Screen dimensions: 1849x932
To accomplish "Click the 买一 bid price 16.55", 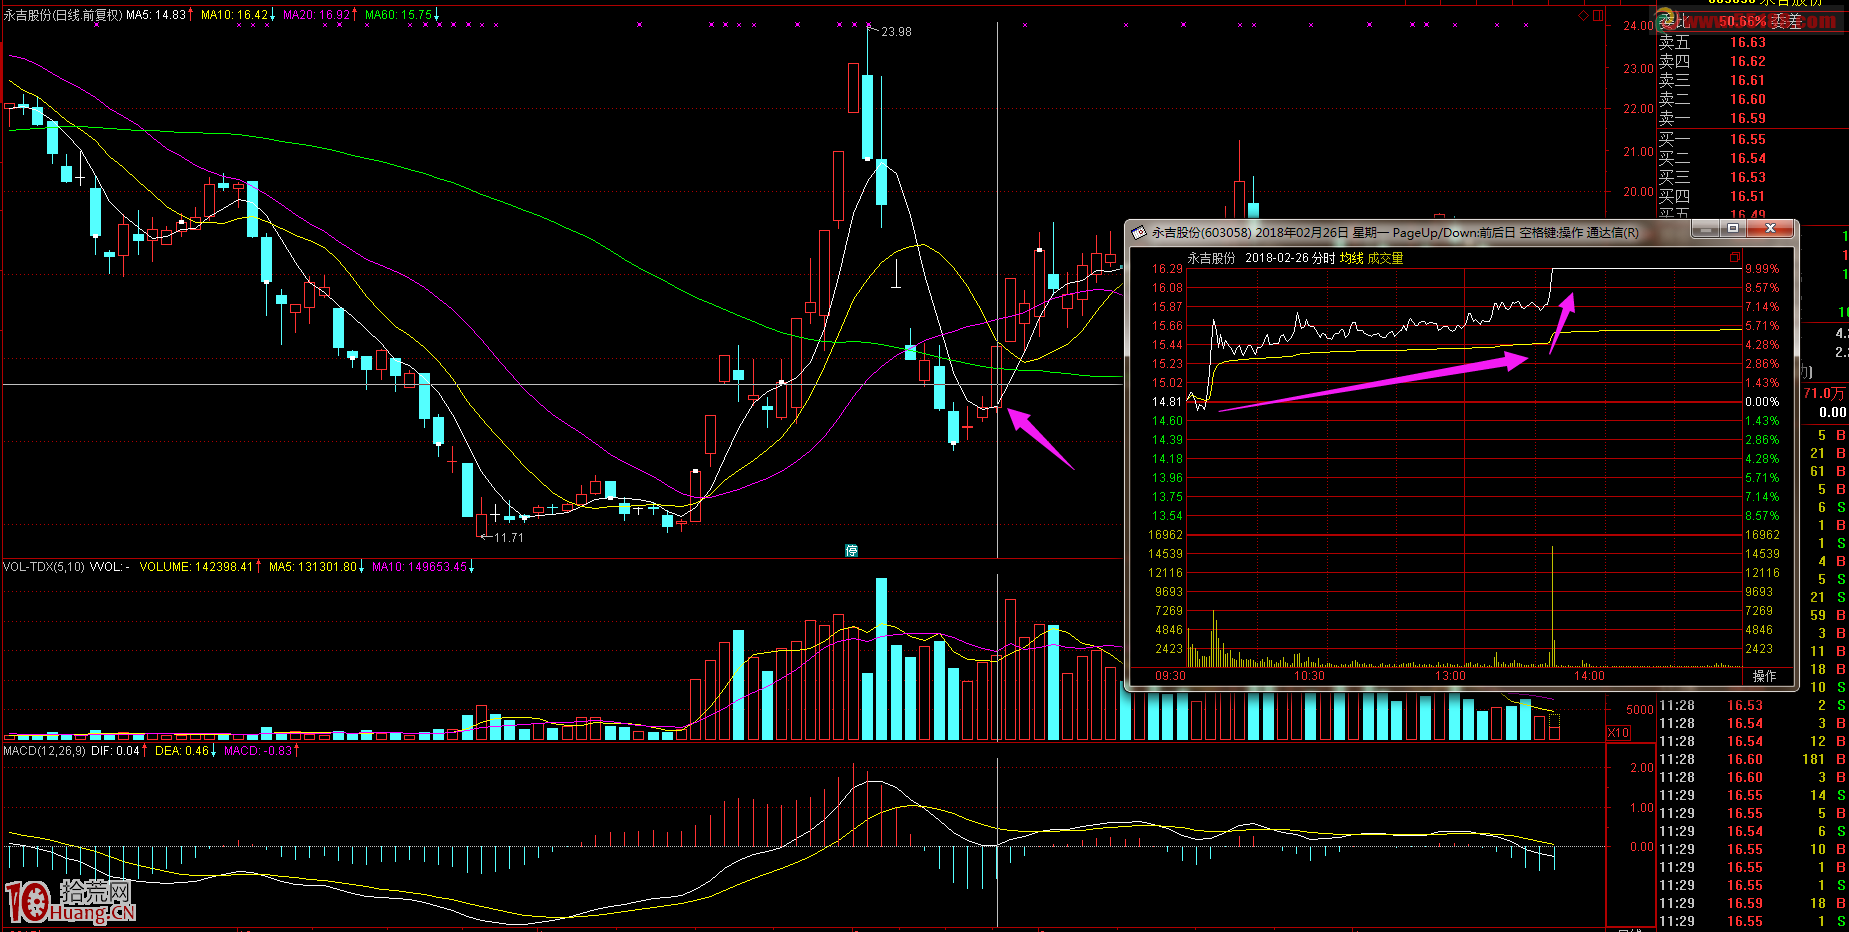I will pyautogui.click(x=1748, y=139).
